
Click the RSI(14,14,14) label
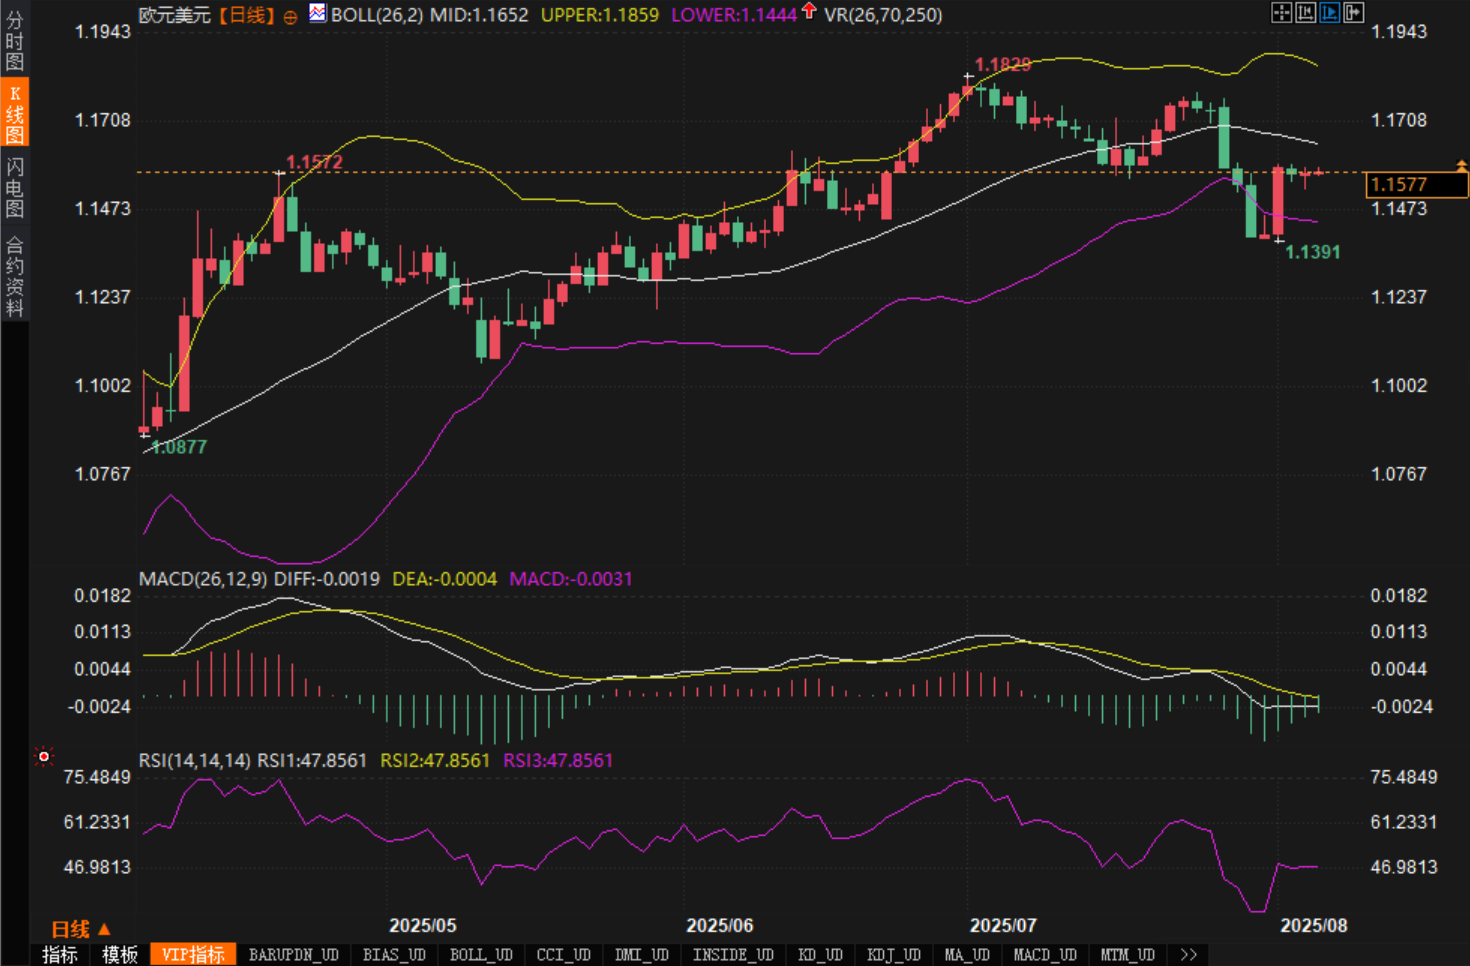[x=195, y=761]
